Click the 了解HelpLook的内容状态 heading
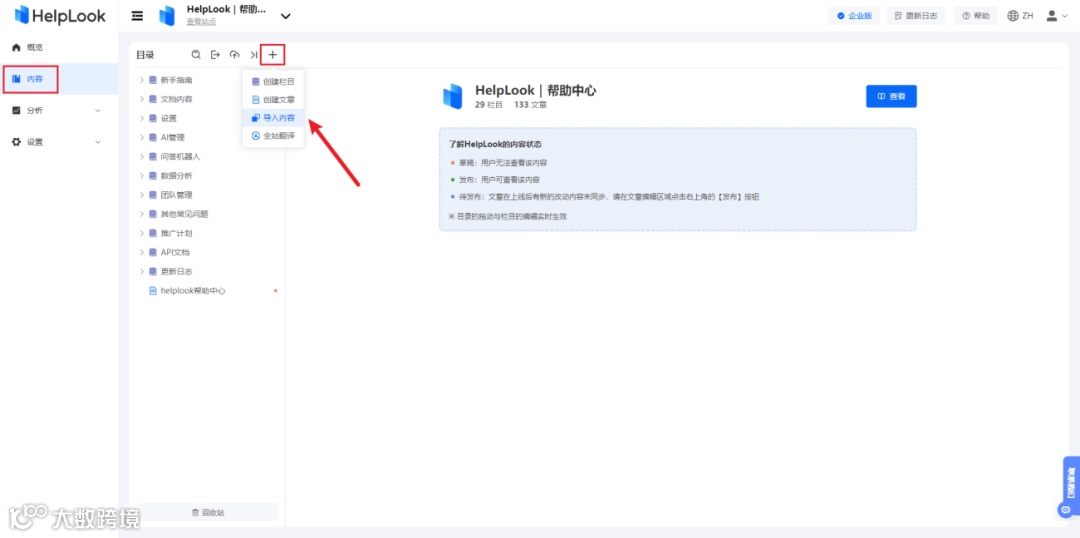Screen dimensions: 1080x538 (x=495, y=145)
